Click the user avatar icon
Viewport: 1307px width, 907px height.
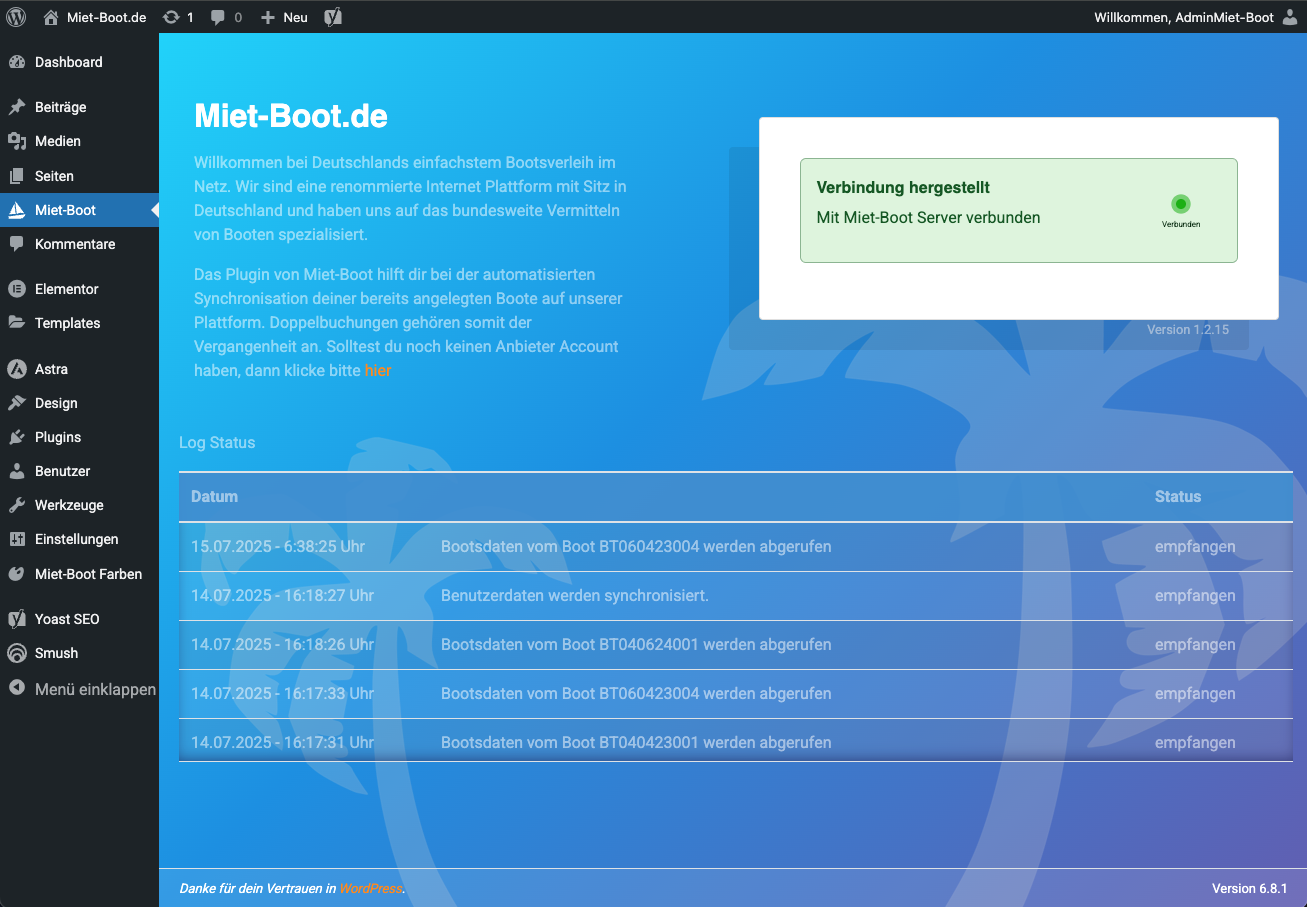pos(1290,17)
